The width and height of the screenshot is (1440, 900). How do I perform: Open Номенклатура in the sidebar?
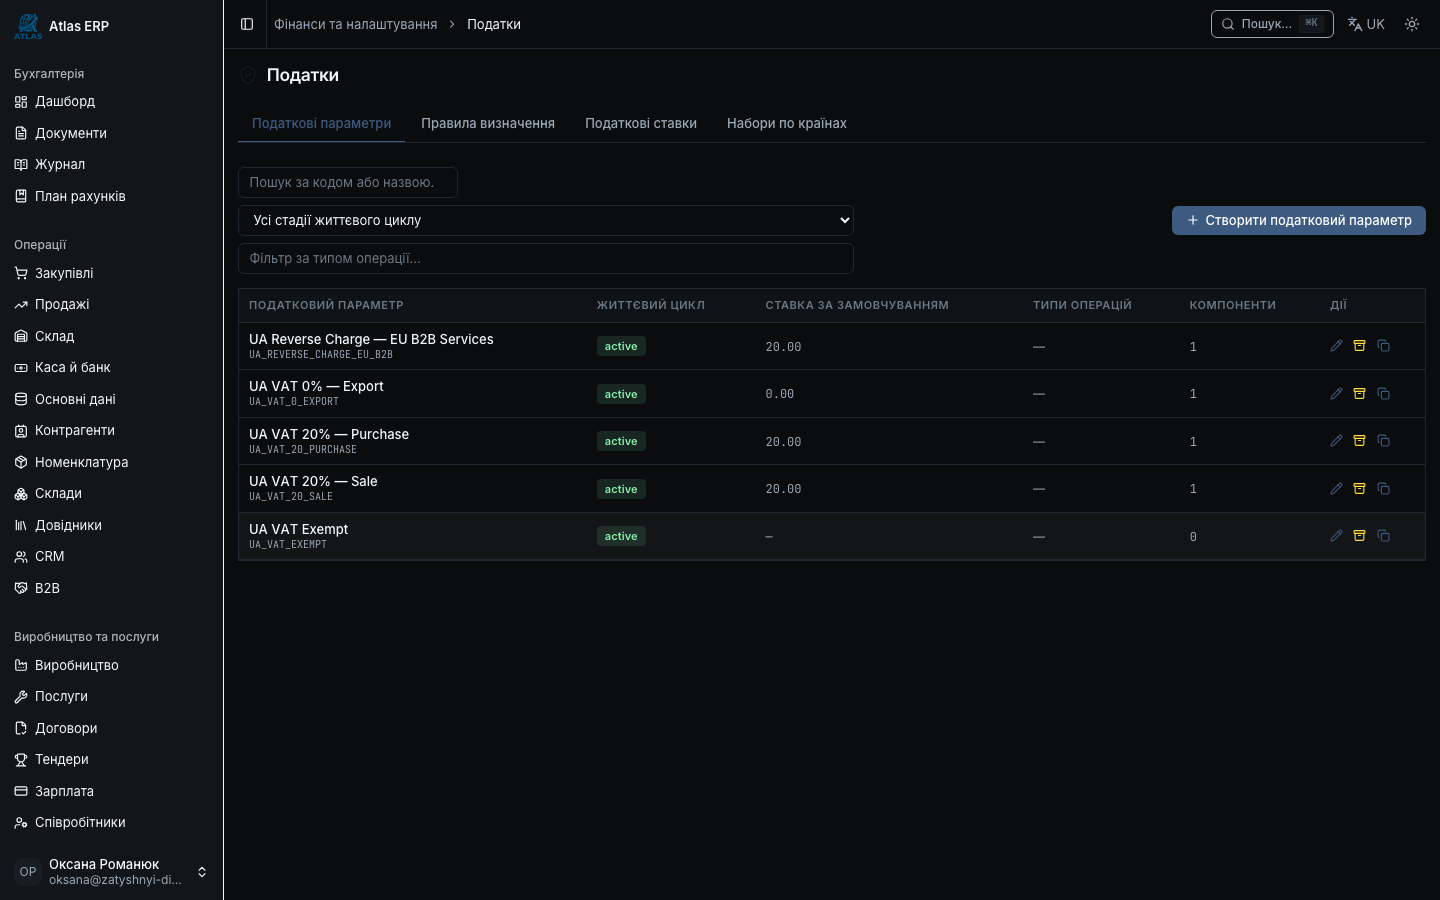pyautogui.click(x=110, y=462)
